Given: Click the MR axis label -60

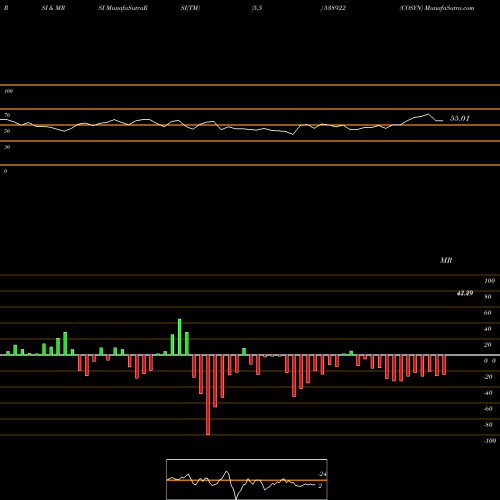Looking at the screenshot, I should click(x=488, y=409).
